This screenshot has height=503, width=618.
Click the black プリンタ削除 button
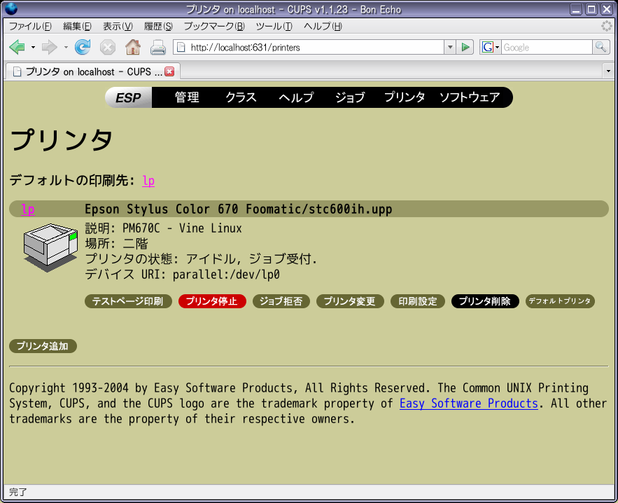(x=485, y=301)
